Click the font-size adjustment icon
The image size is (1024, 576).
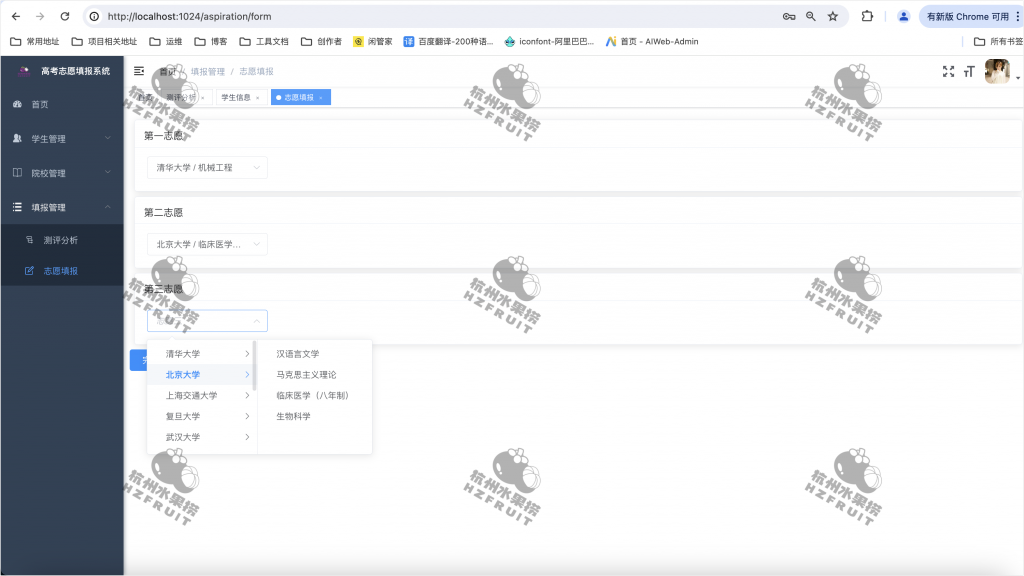971,71
